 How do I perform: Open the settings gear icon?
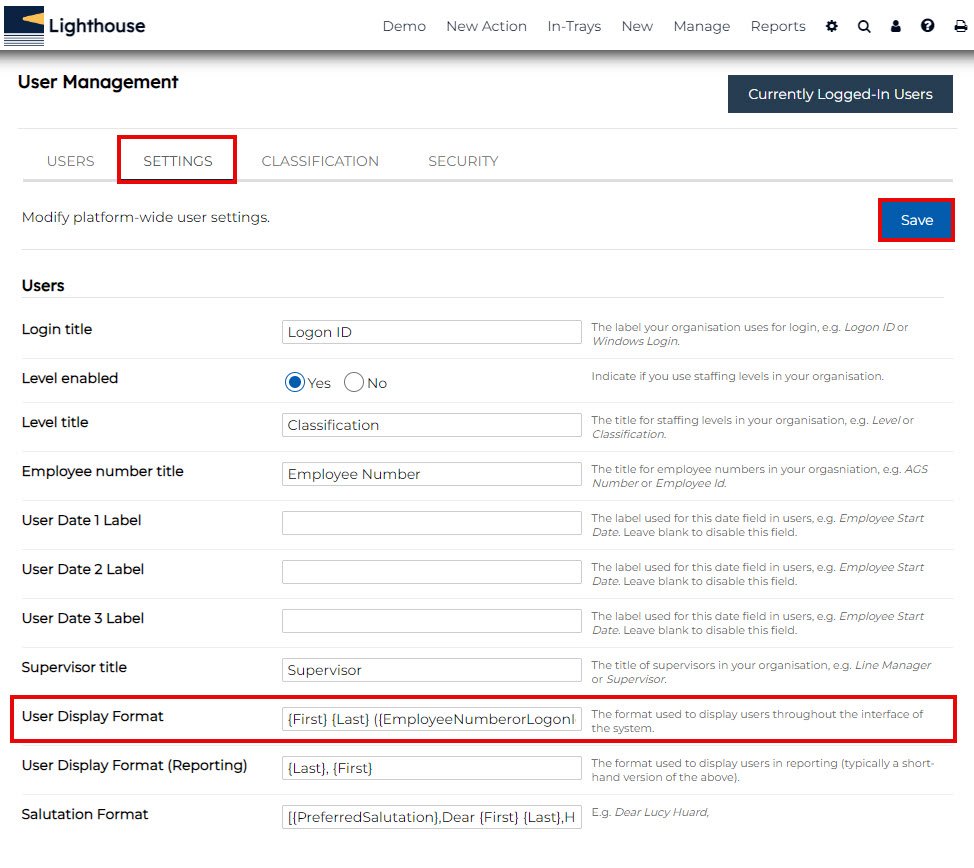[x=832, y=26]
